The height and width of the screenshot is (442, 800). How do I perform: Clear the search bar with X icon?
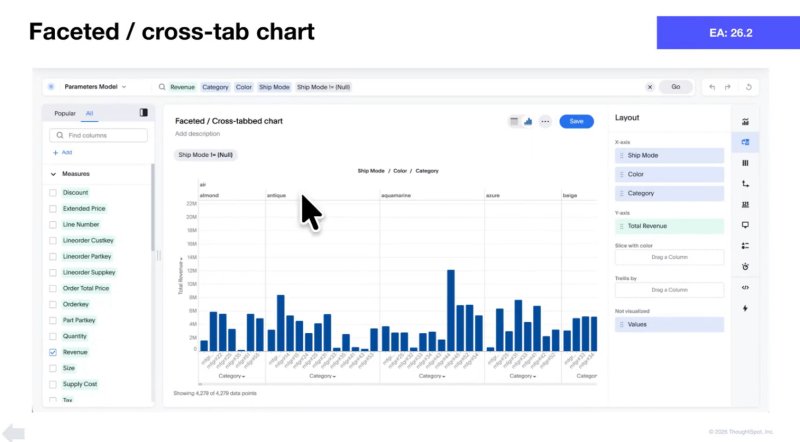tap(651, 87)
